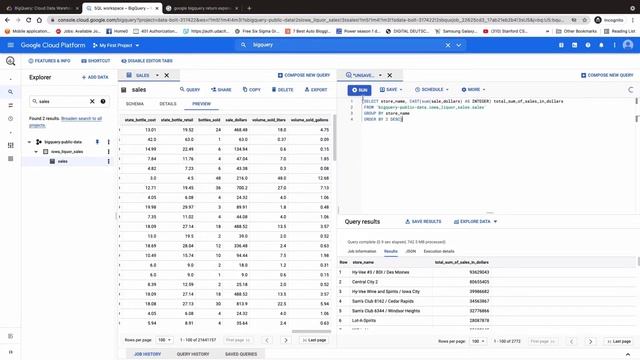Screen dimensions: 640x360
Task: Export the sales table
Action: point(316,89)
